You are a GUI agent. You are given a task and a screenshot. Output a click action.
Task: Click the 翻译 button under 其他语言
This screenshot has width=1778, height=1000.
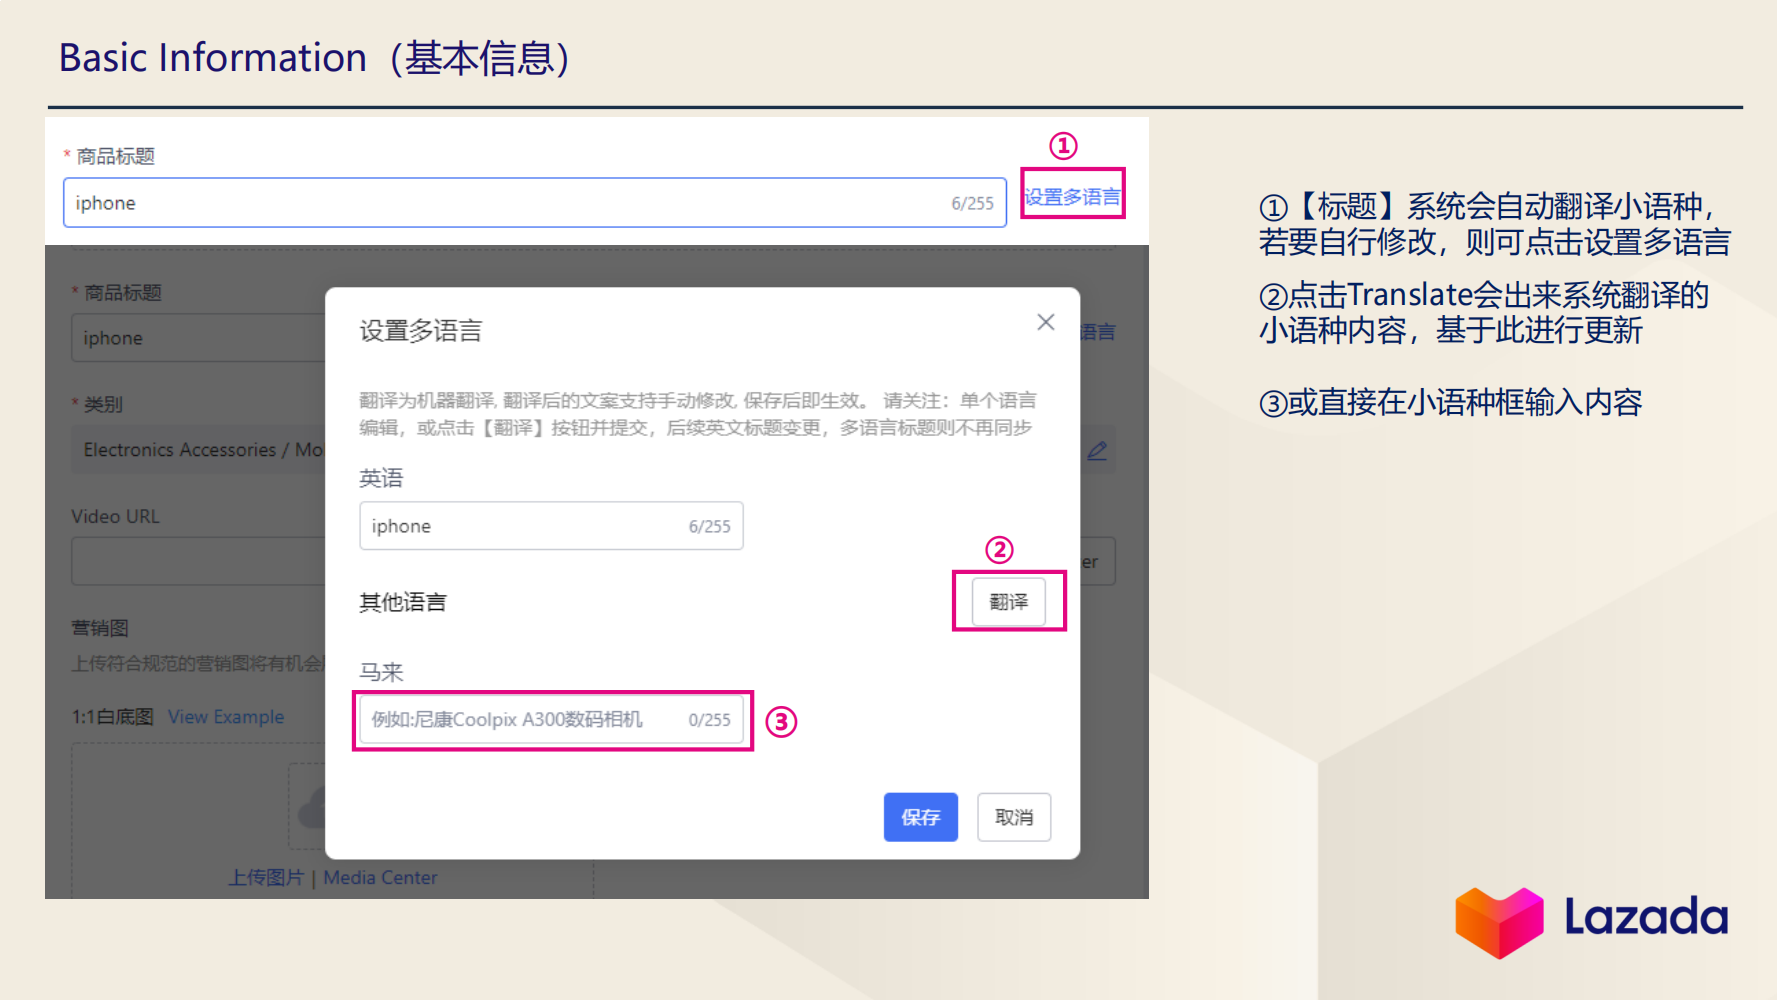1007,601
